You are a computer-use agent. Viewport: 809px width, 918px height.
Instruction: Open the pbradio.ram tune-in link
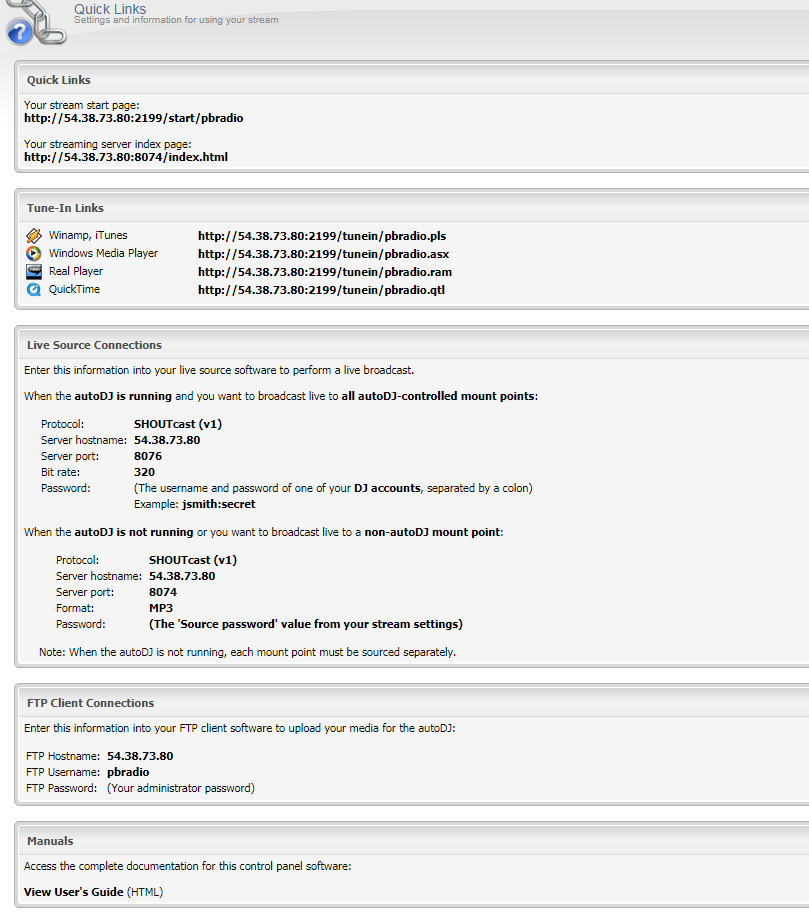click(x=324, y=272)
